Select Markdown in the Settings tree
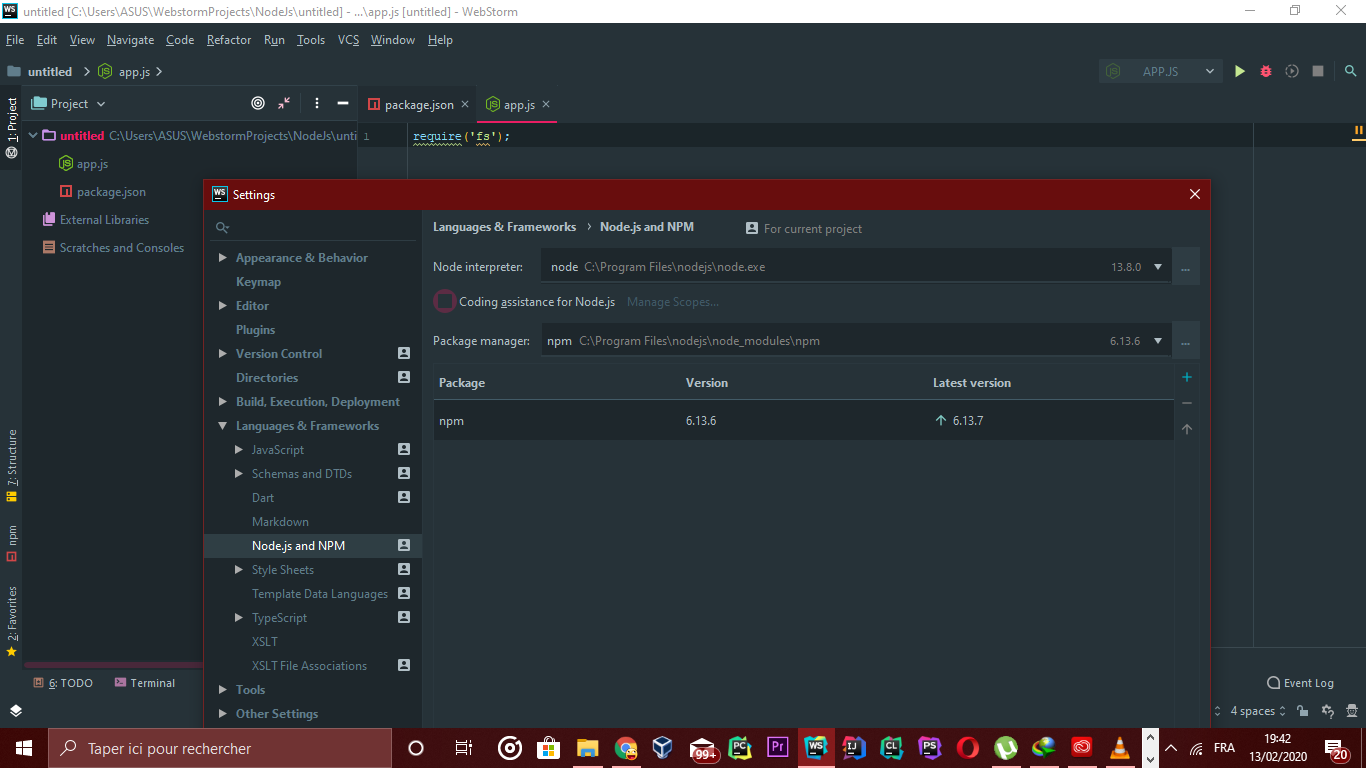Viewport: 1366px width, 768px height. 280,522
